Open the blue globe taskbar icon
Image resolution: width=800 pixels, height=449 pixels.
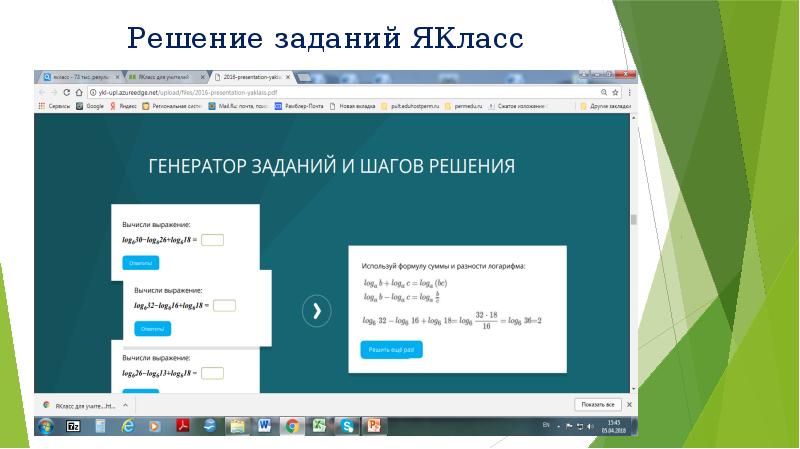pos(210,425)
